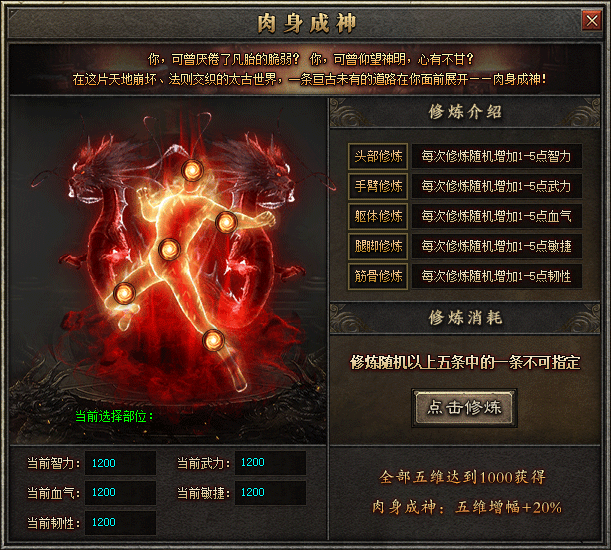This screenshot has width=611, height=550.
Task: Click the 修炼介绍 section header
Action: click(465, 112)
